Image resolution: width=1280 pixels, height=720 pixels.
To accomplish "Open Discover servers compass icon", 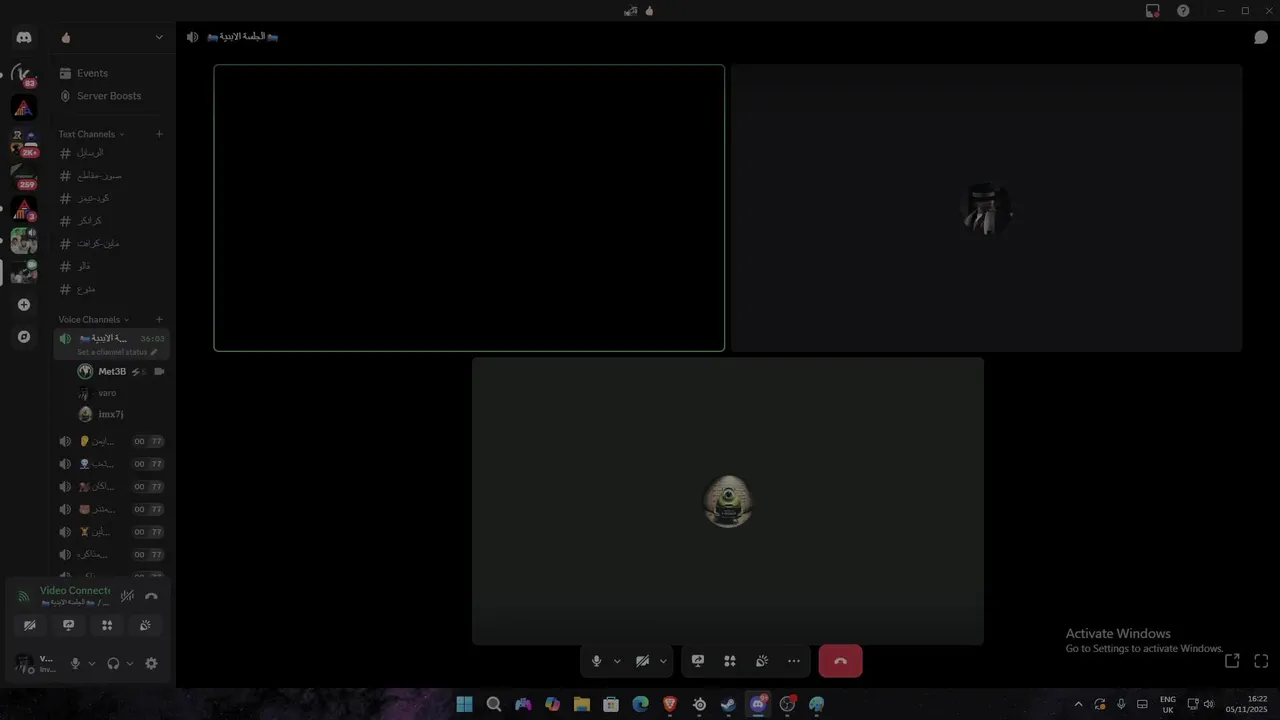I will coord(24,337).
